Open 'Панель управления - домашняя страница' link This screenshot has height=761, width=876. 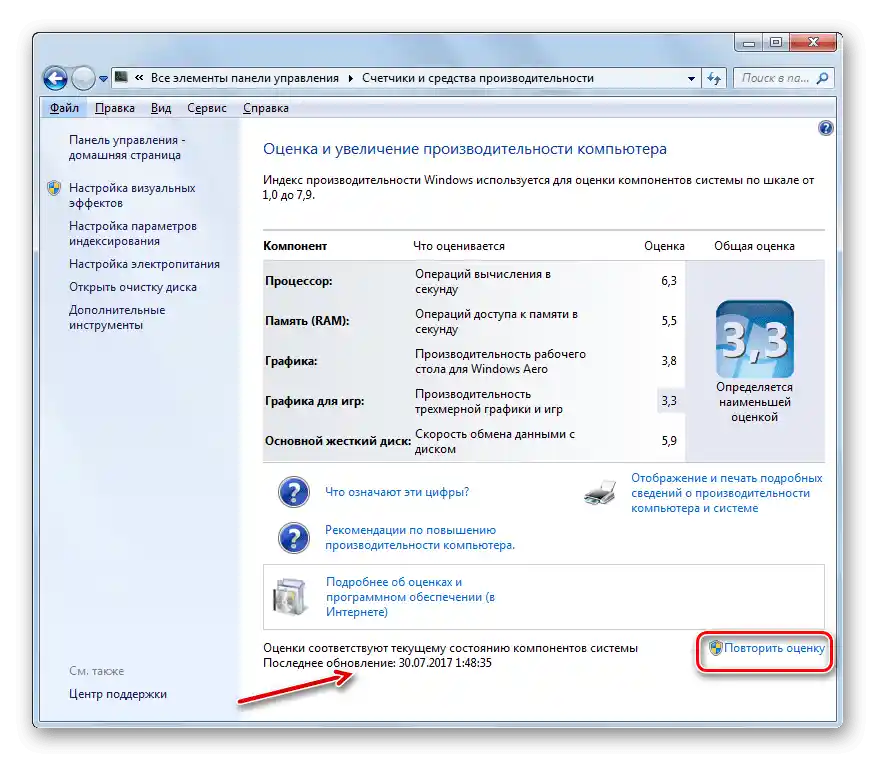[x=127, y=148]
